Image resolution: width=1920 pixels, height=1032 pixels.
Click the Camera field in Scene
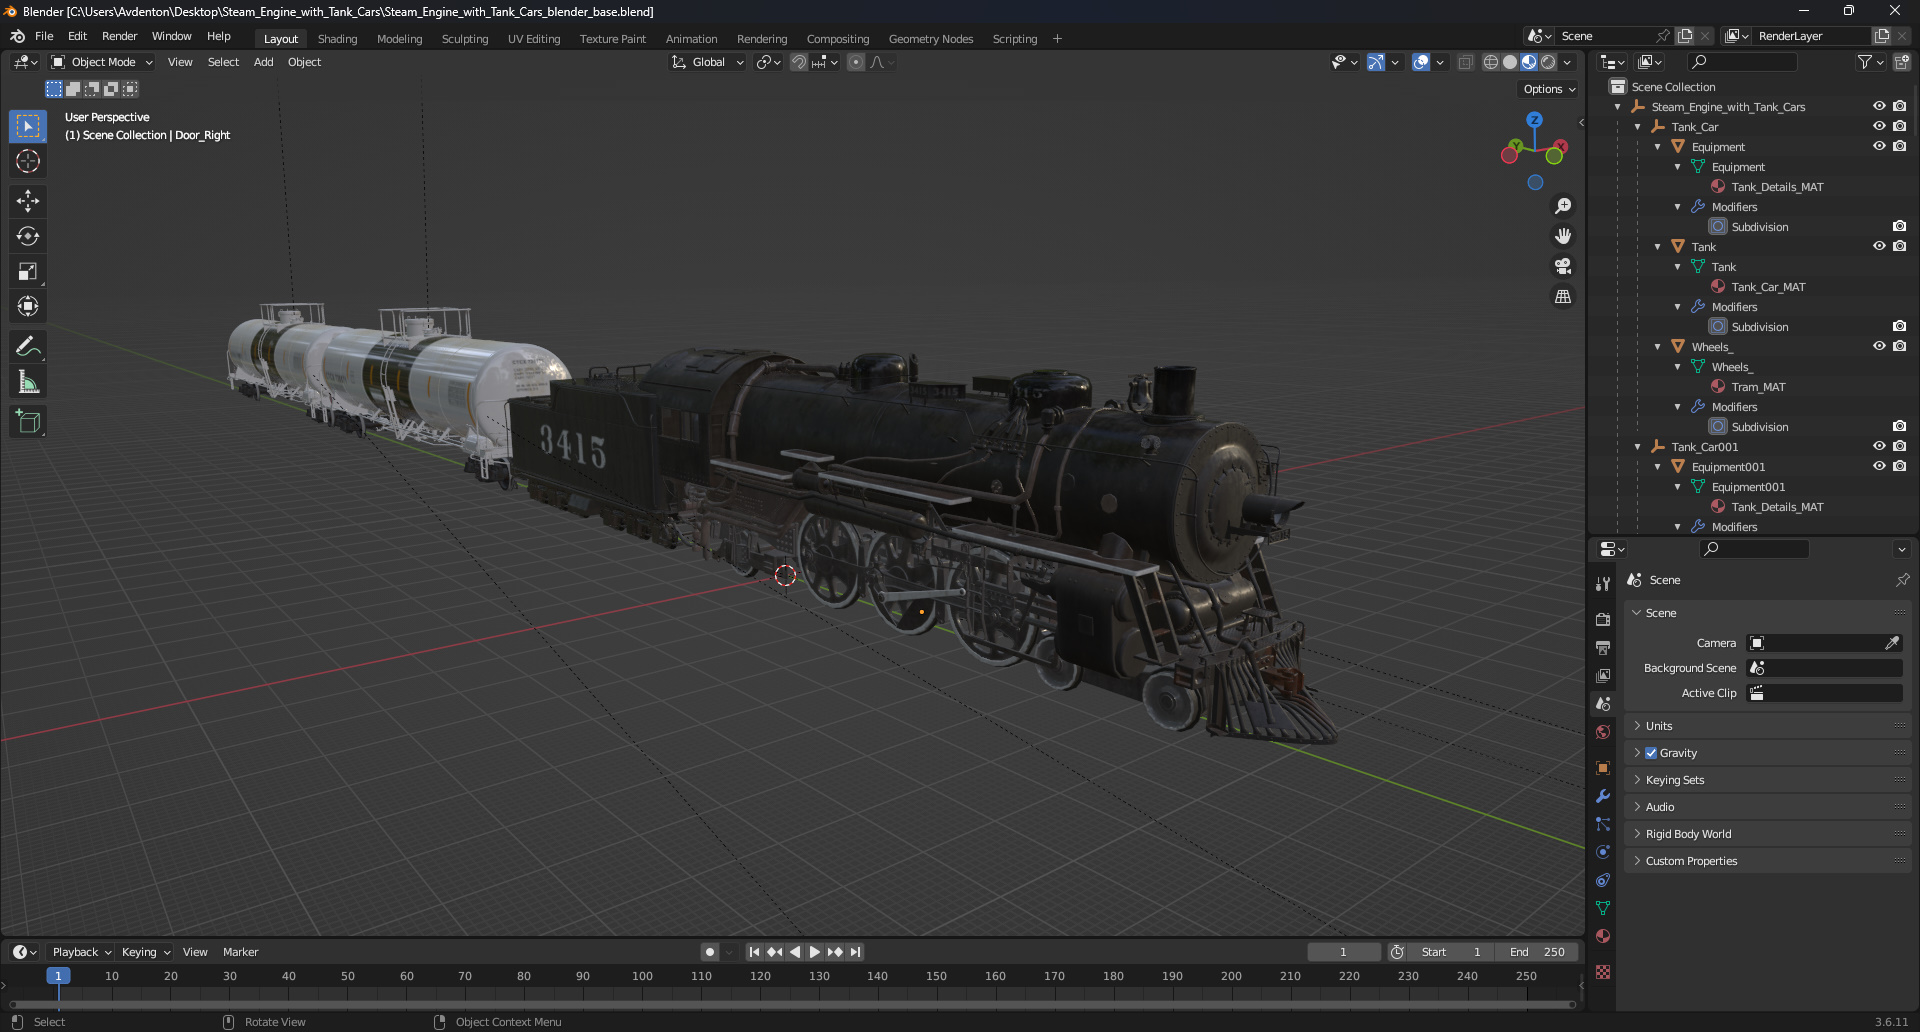(x=1824, y=643)
